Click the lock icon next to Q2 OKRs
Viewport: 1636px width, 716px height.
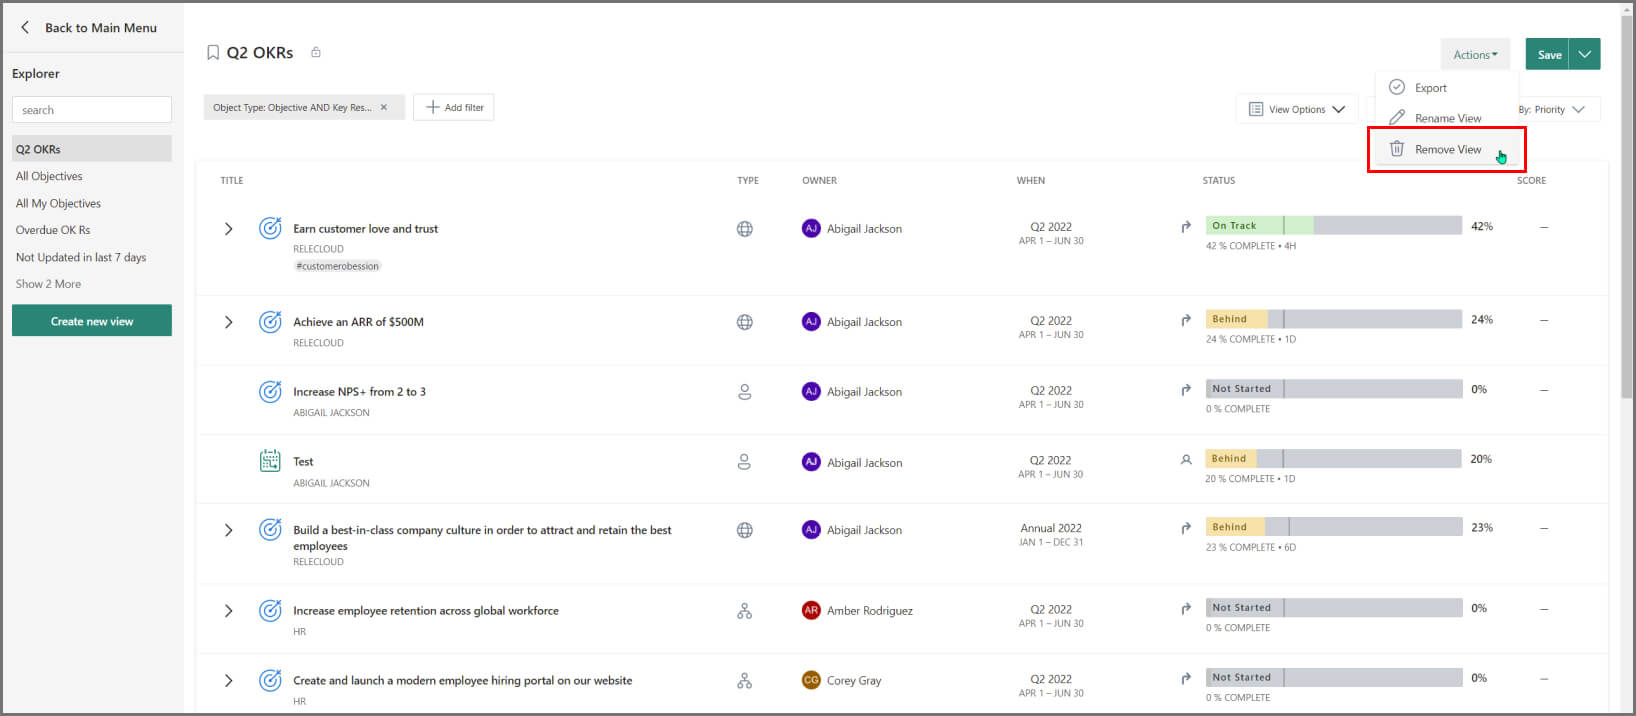pyautogui.click(x=316, y=52)
